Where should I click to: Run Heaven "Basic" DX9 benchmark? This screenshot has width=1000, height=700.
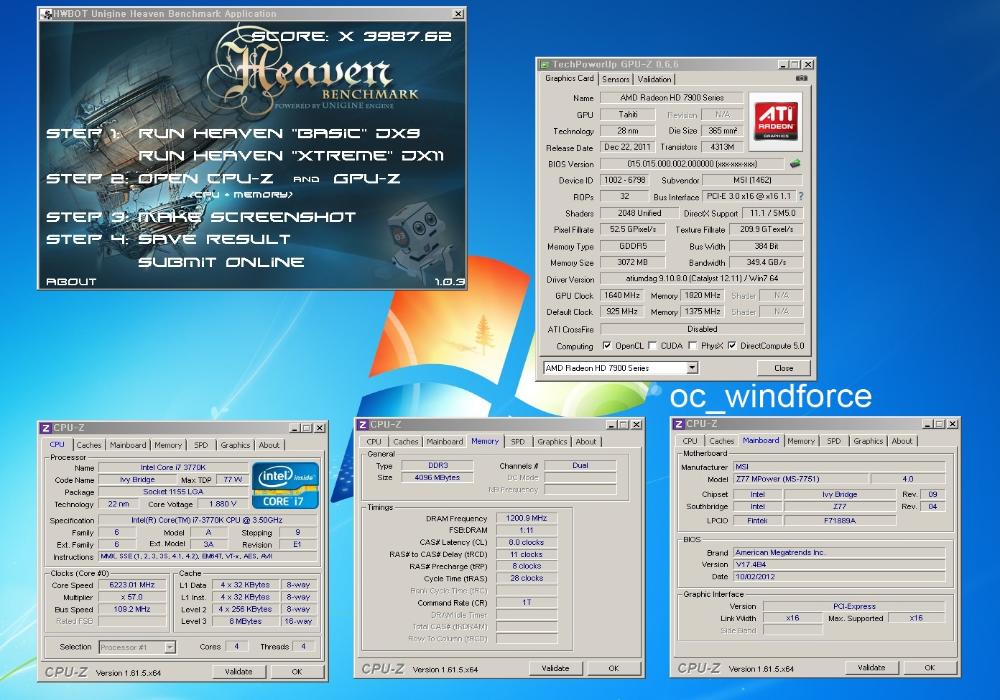279,133
